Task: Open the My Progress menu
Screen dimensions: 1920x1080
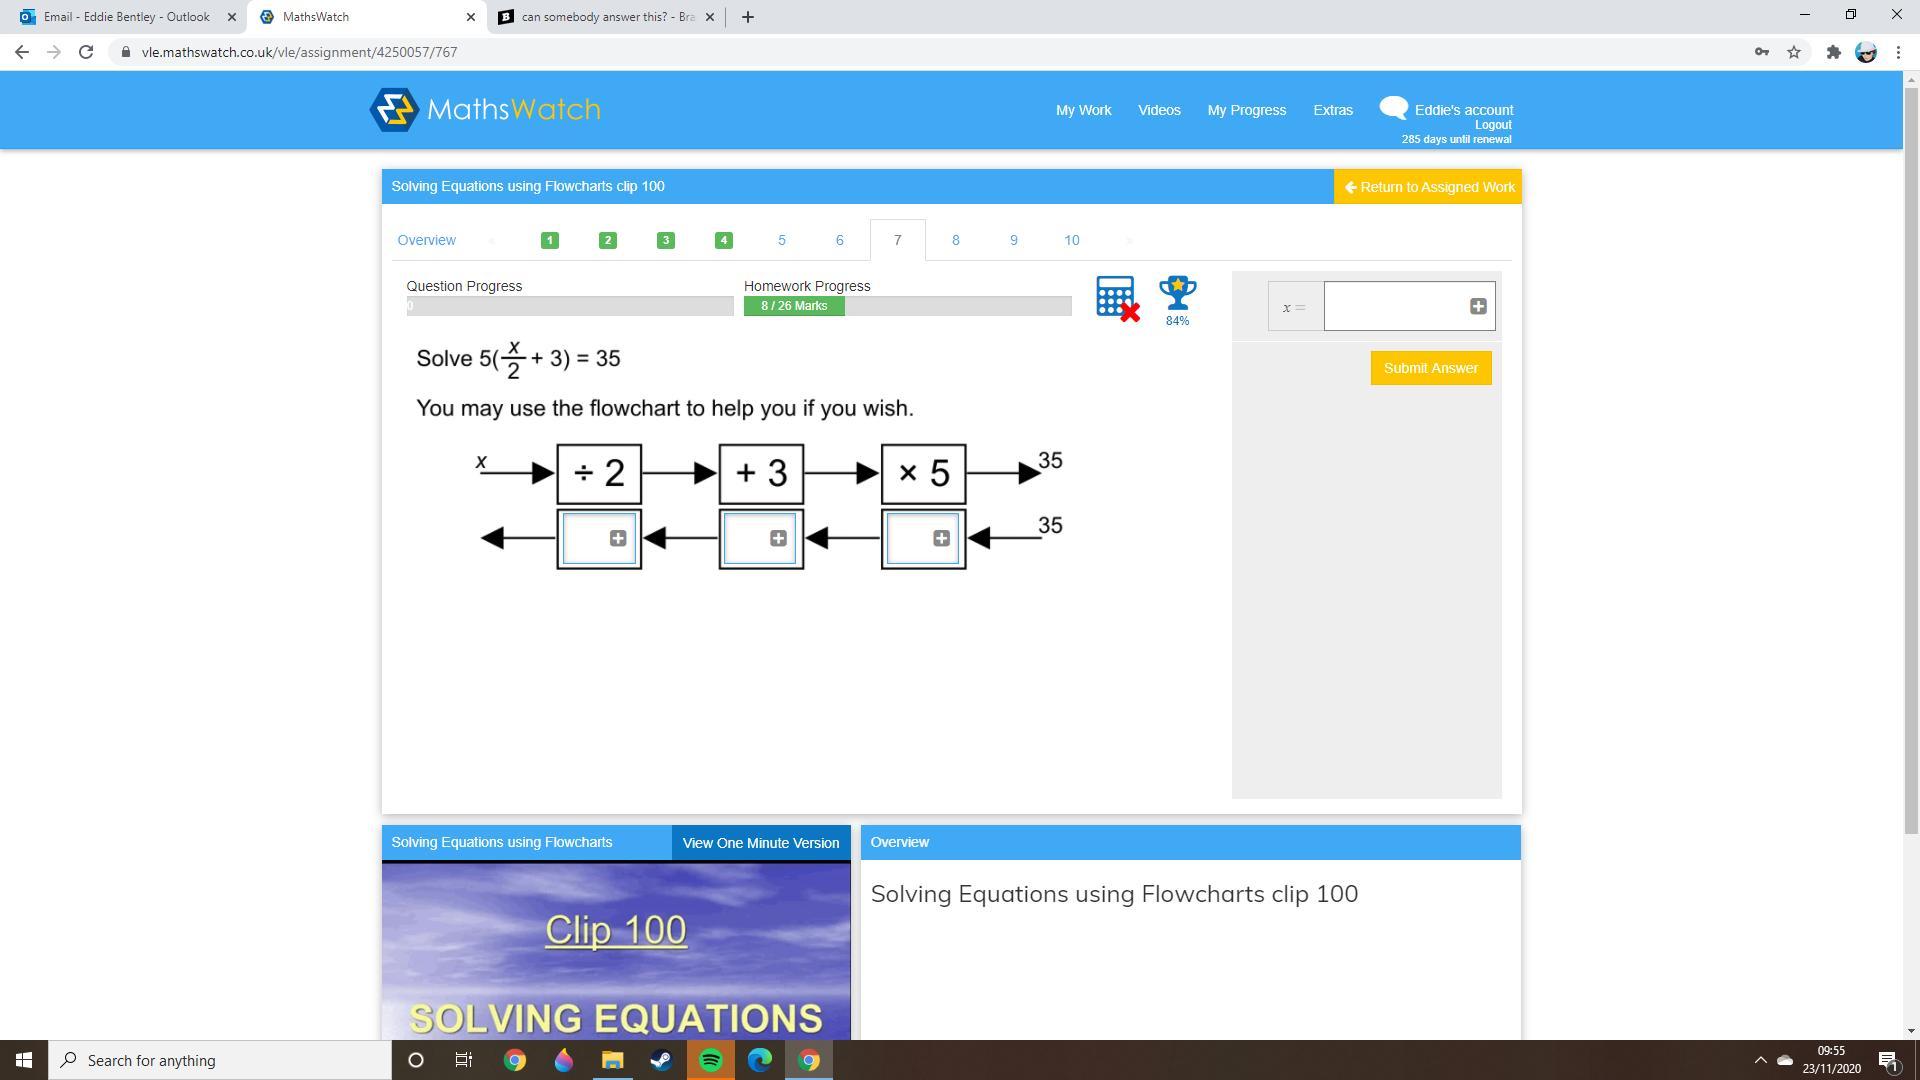Action: coord(1246,110)
